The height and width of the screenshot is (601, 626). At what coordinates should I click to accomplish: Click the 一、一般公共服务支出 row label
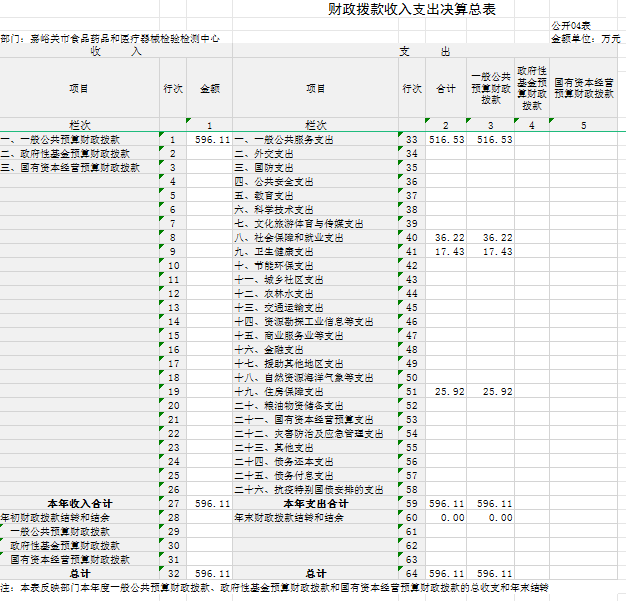pyautogui.click(x=279, y=140)
